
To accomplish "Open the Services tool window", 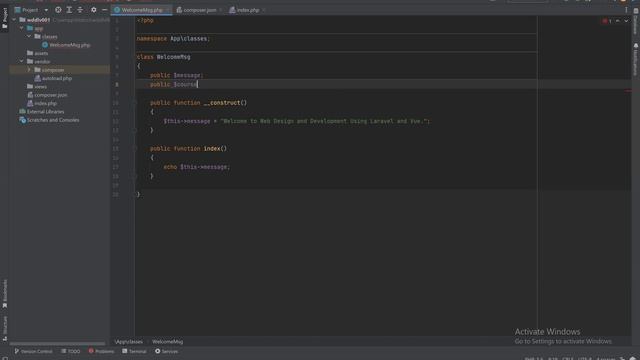I will coord(166,351).
